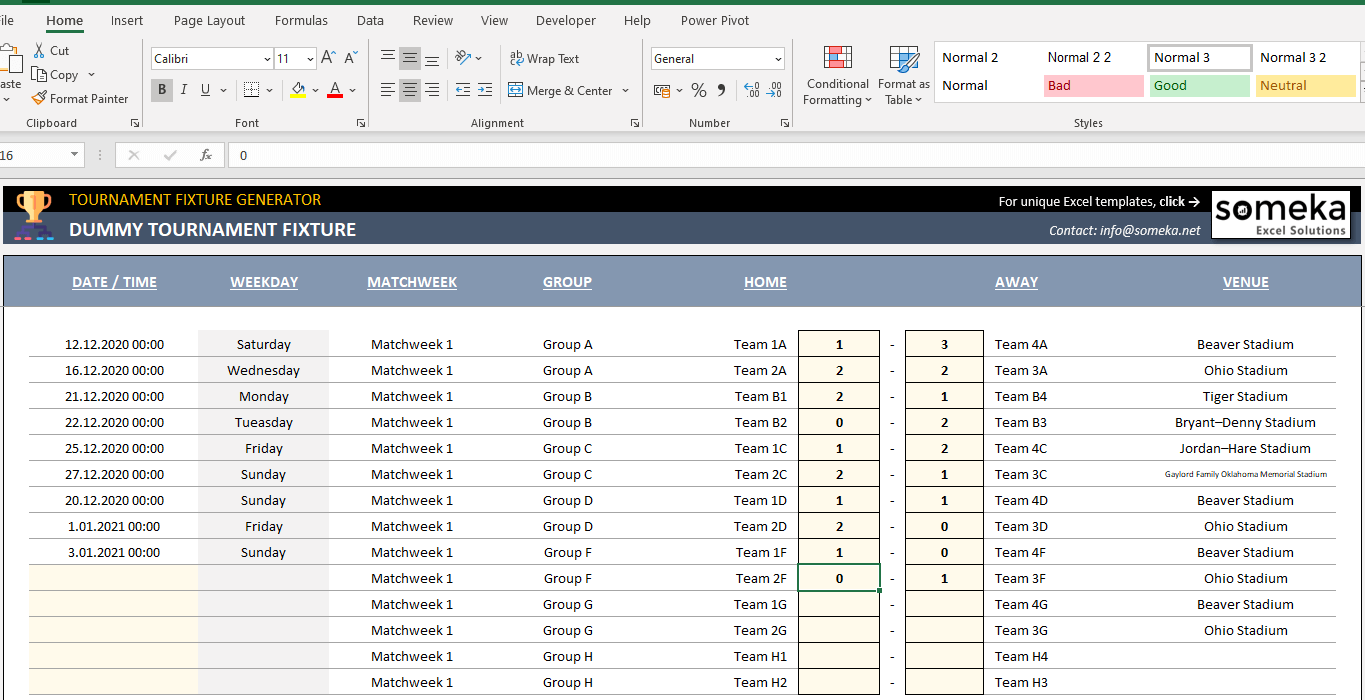
Task: Toggle Wrap Text for the selection
Action: (x=544, y=58)
